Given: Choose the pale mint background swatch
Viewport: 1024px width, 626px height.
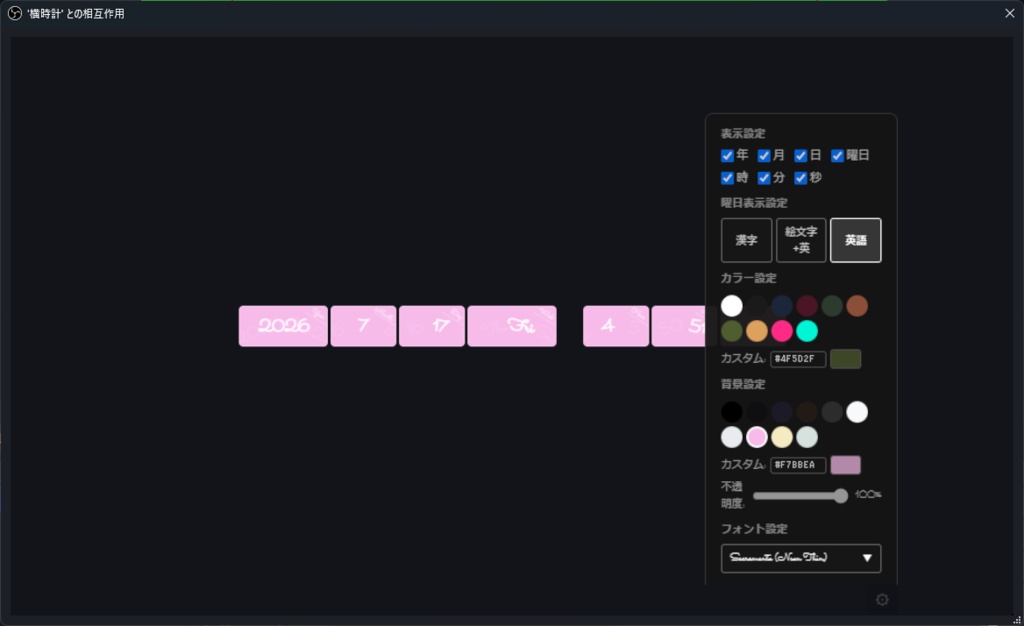Looking at the screenshot, I should [x=807, y=437].
